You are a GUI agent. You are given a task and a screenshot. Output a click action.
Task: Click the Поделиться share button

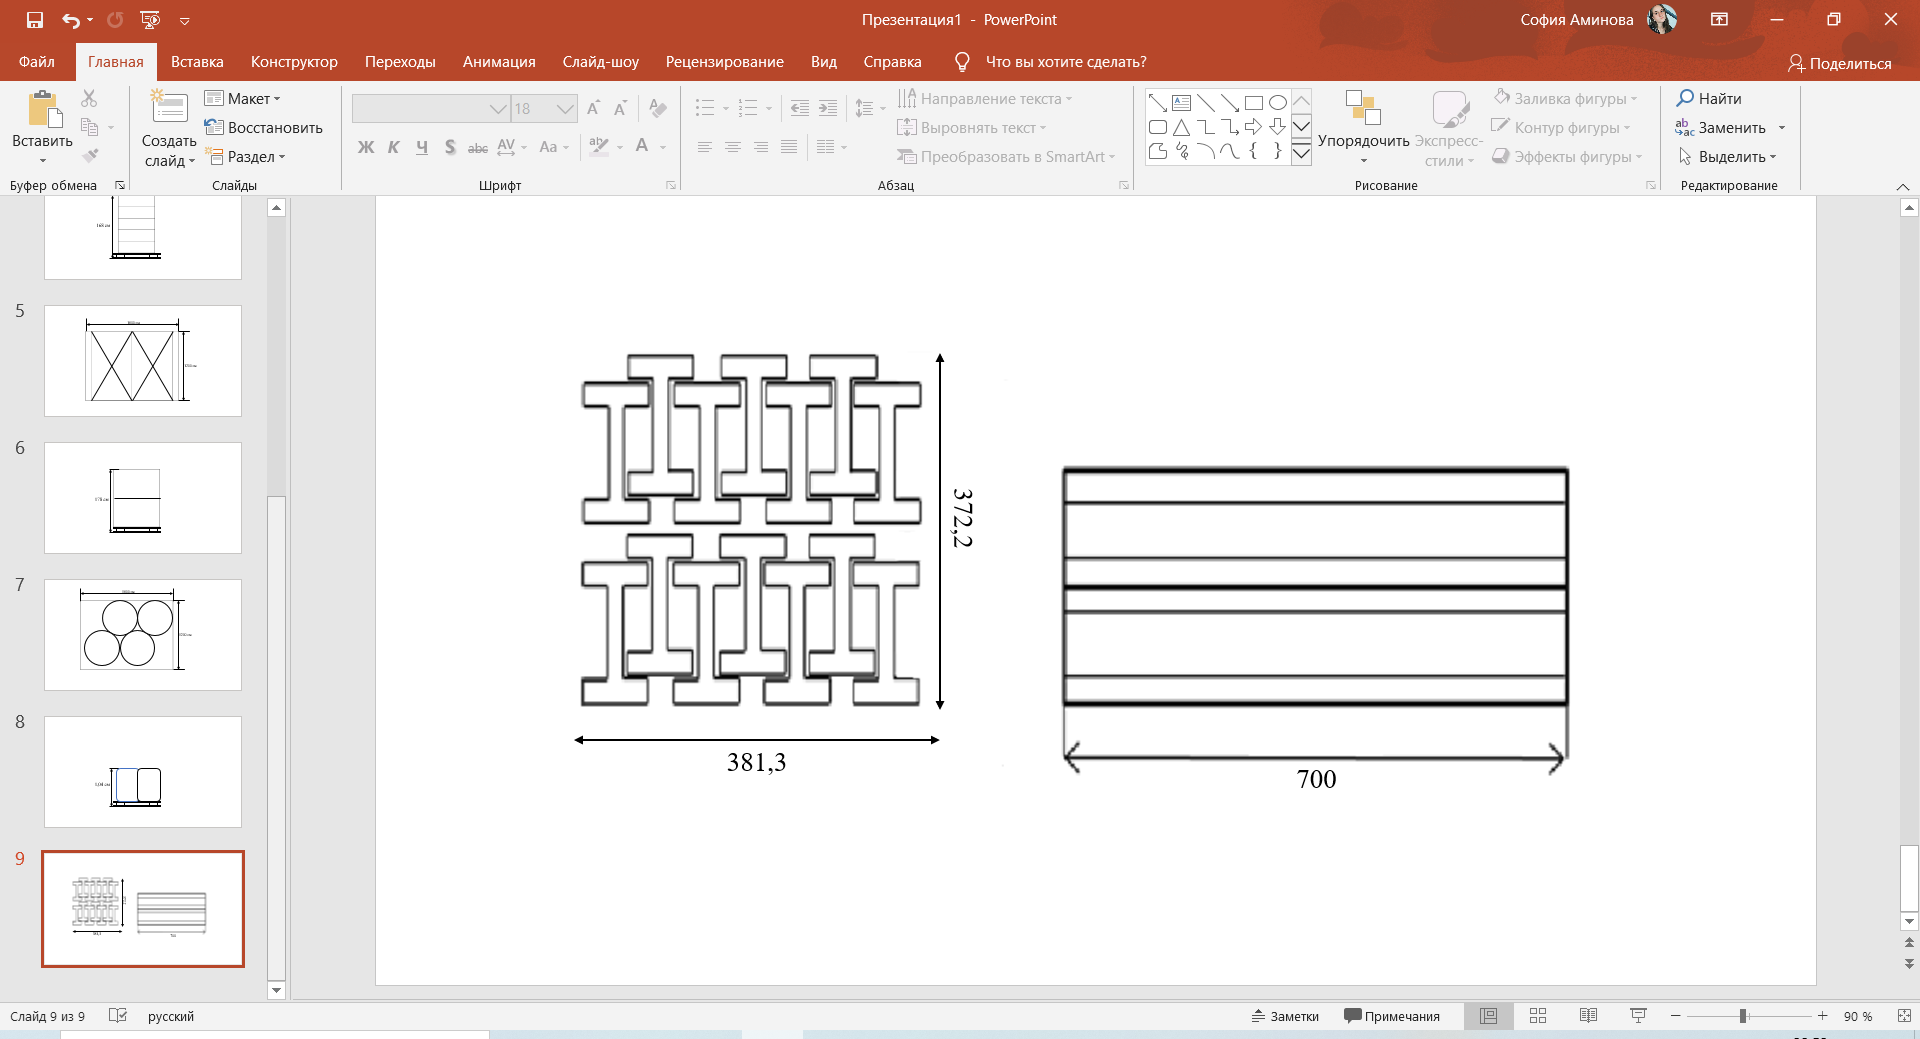pyautogui.click(x=1839, y=63)
